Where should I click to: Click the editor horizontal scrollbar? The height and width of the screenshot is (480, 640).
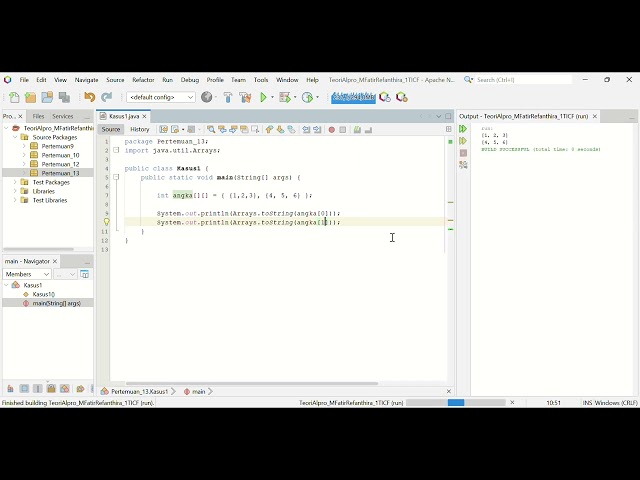coord(251,383)
